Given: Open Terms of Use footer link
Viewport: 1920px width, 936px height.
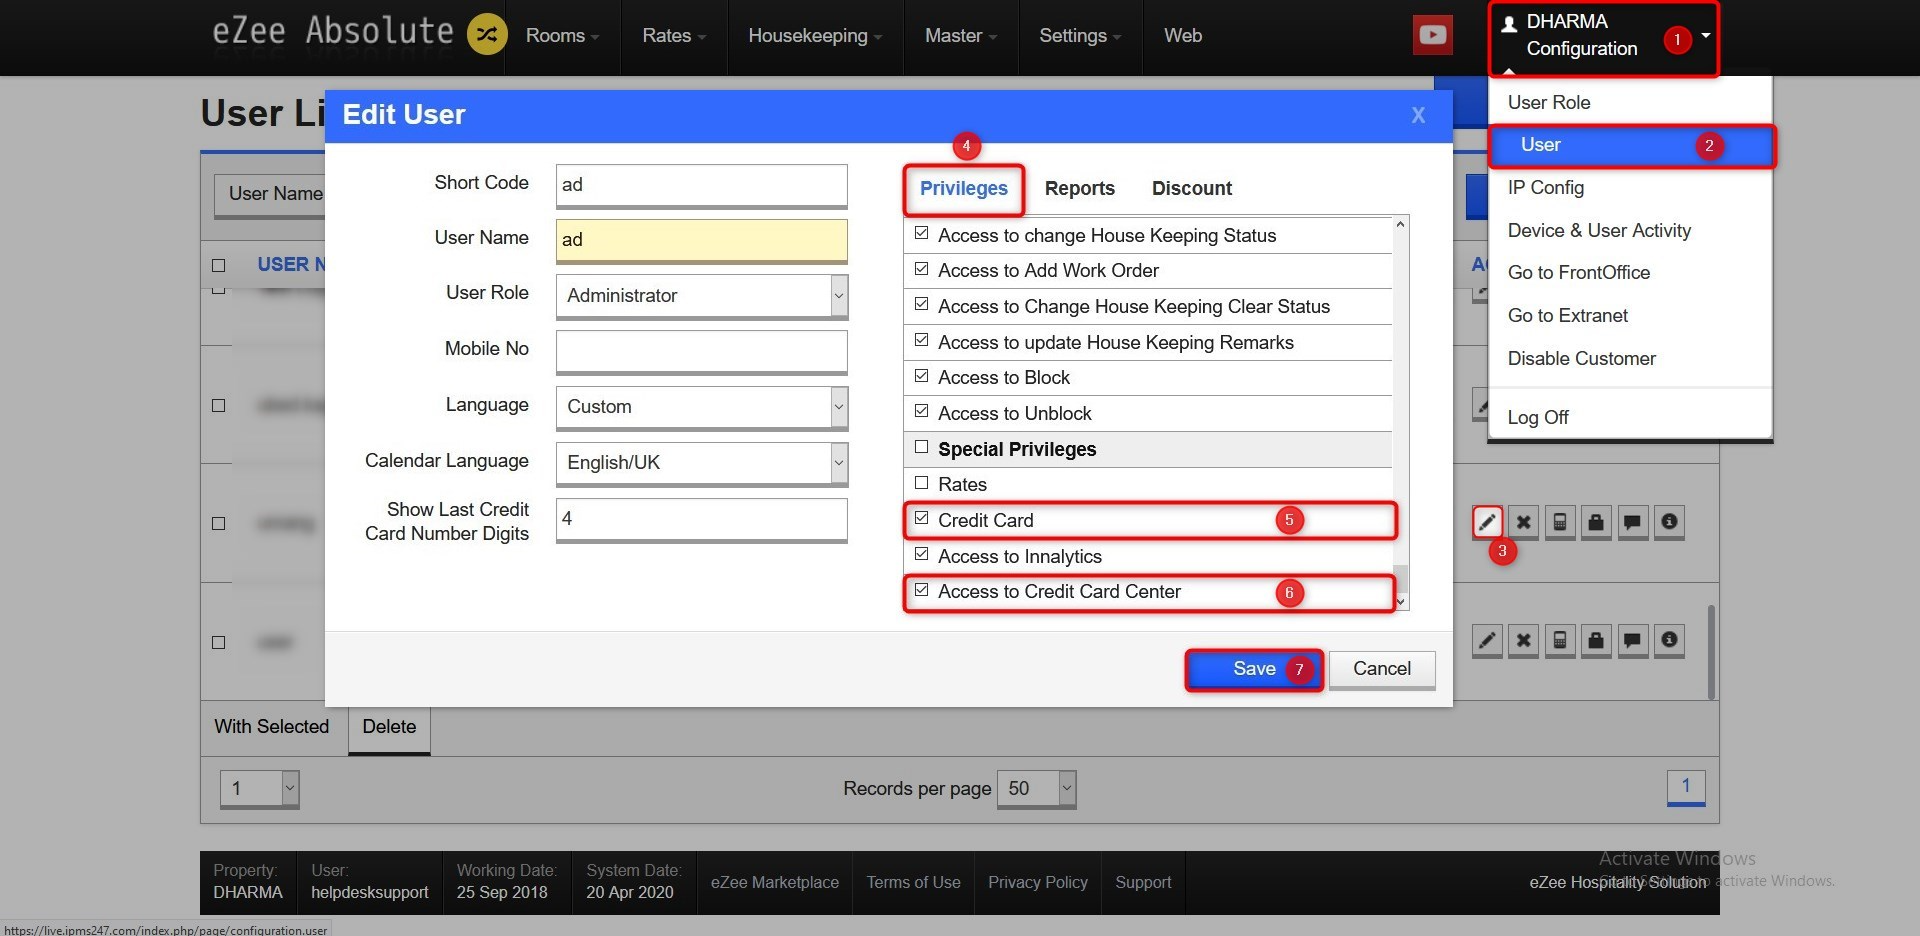Looking at the screenshot, I should tap(913, 883).
